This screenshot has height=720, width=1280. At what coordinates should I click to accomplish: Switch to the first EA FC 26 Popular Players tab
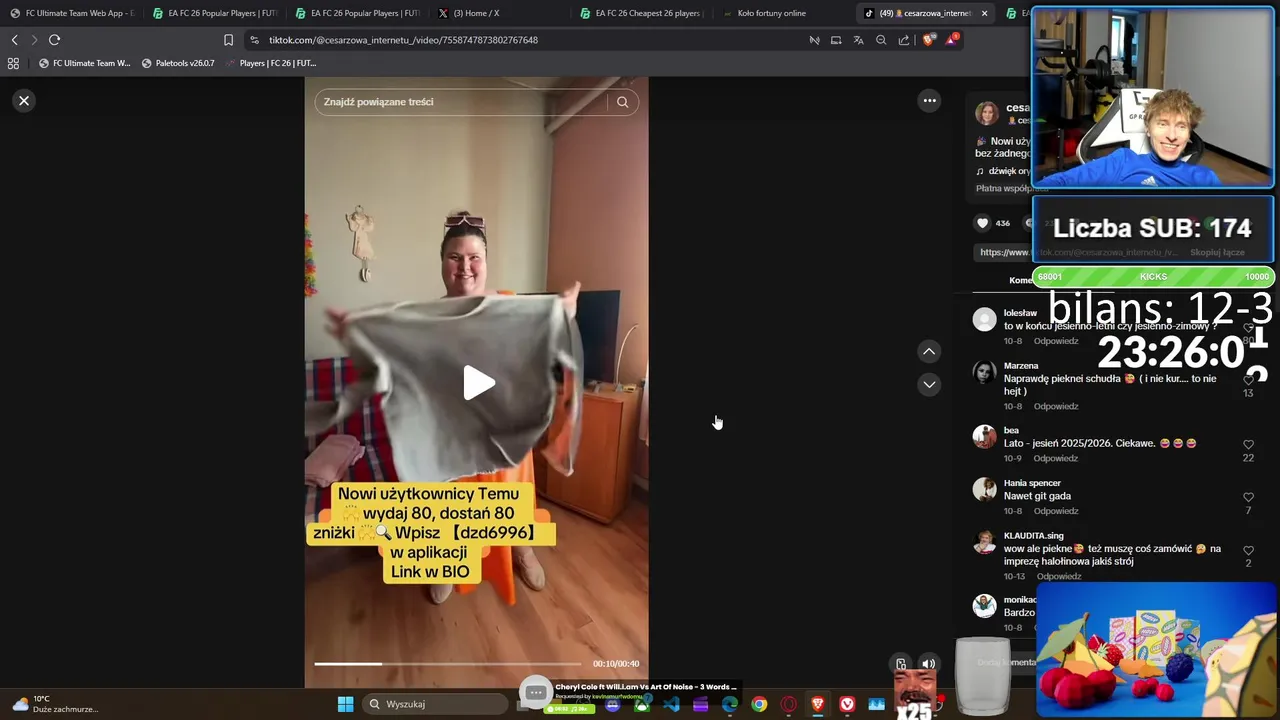pos(215,13)
